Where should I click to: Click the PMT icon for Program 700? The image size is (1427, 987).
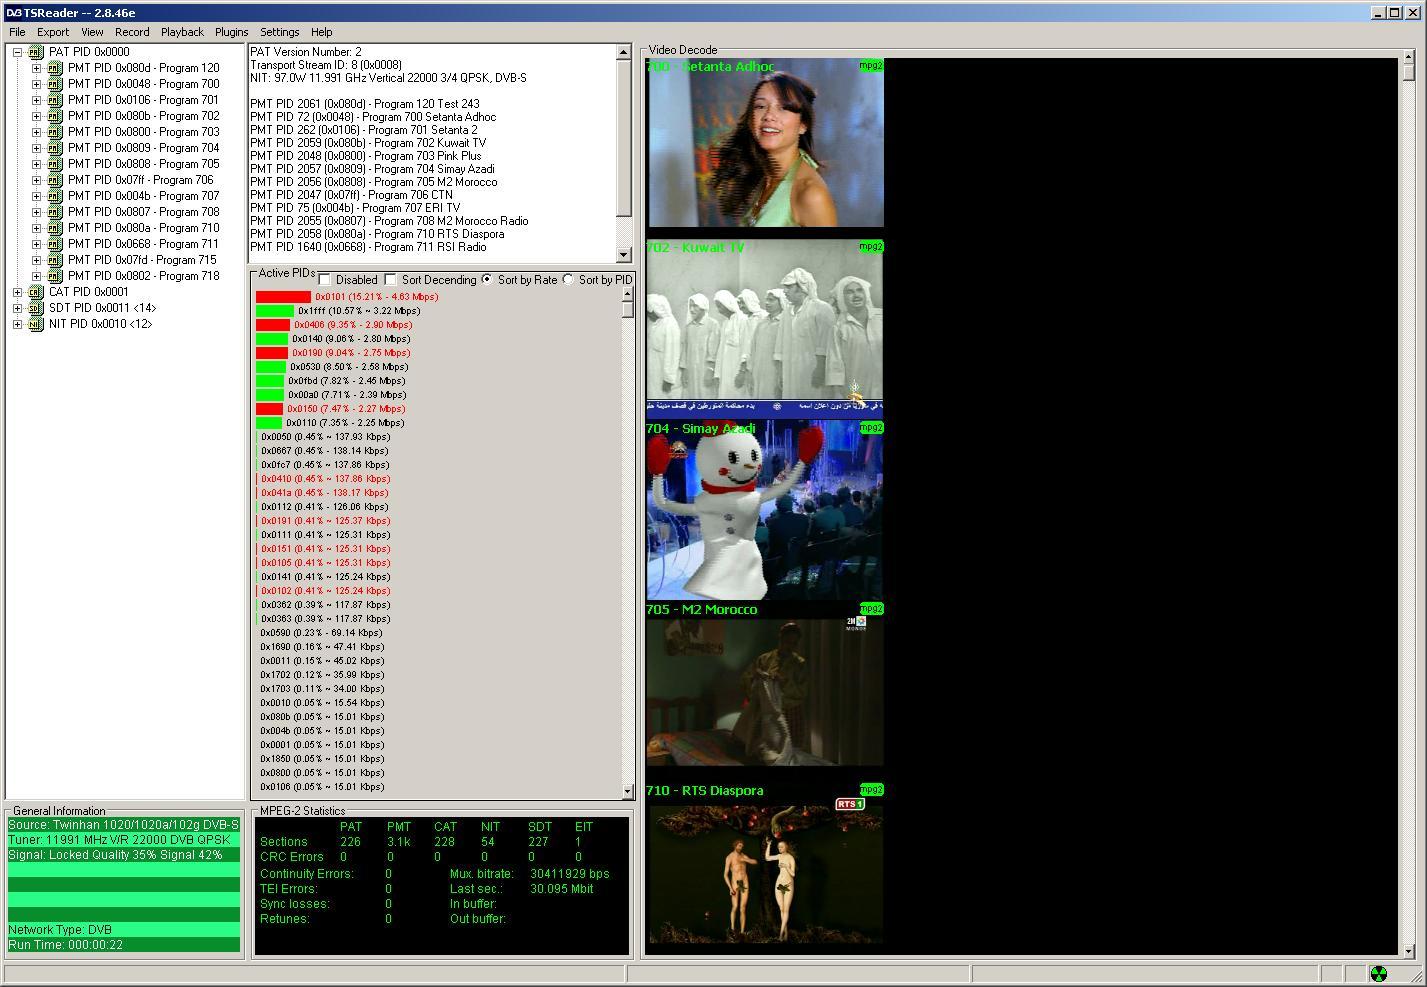[55, 84]
